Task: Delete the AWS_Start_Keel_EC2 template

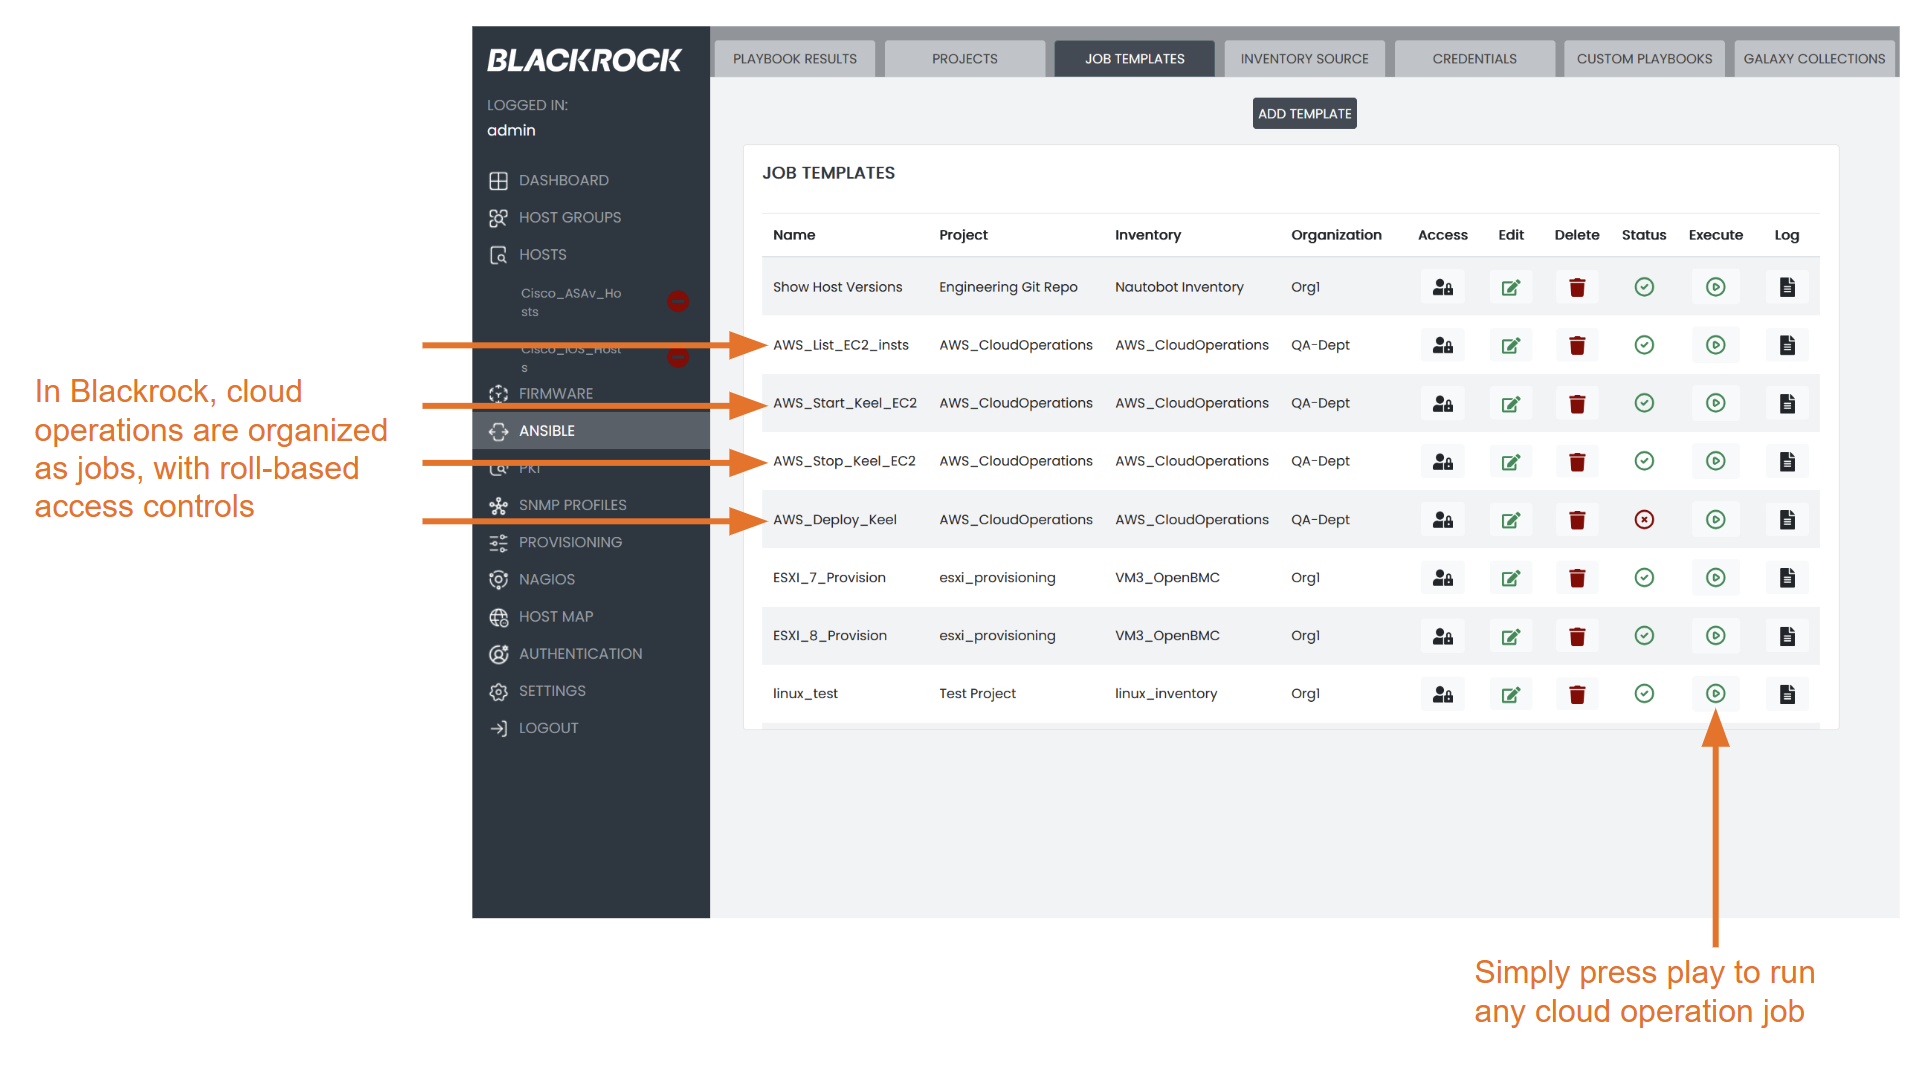Action: [x=1577, y=403]
